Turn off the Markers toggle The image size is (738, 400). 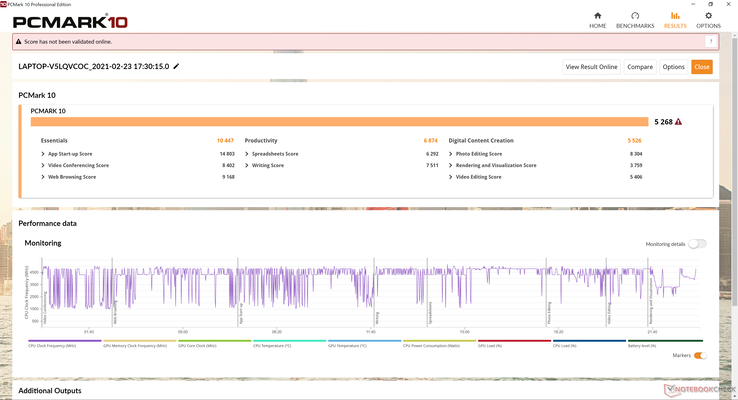click(700, 355)
